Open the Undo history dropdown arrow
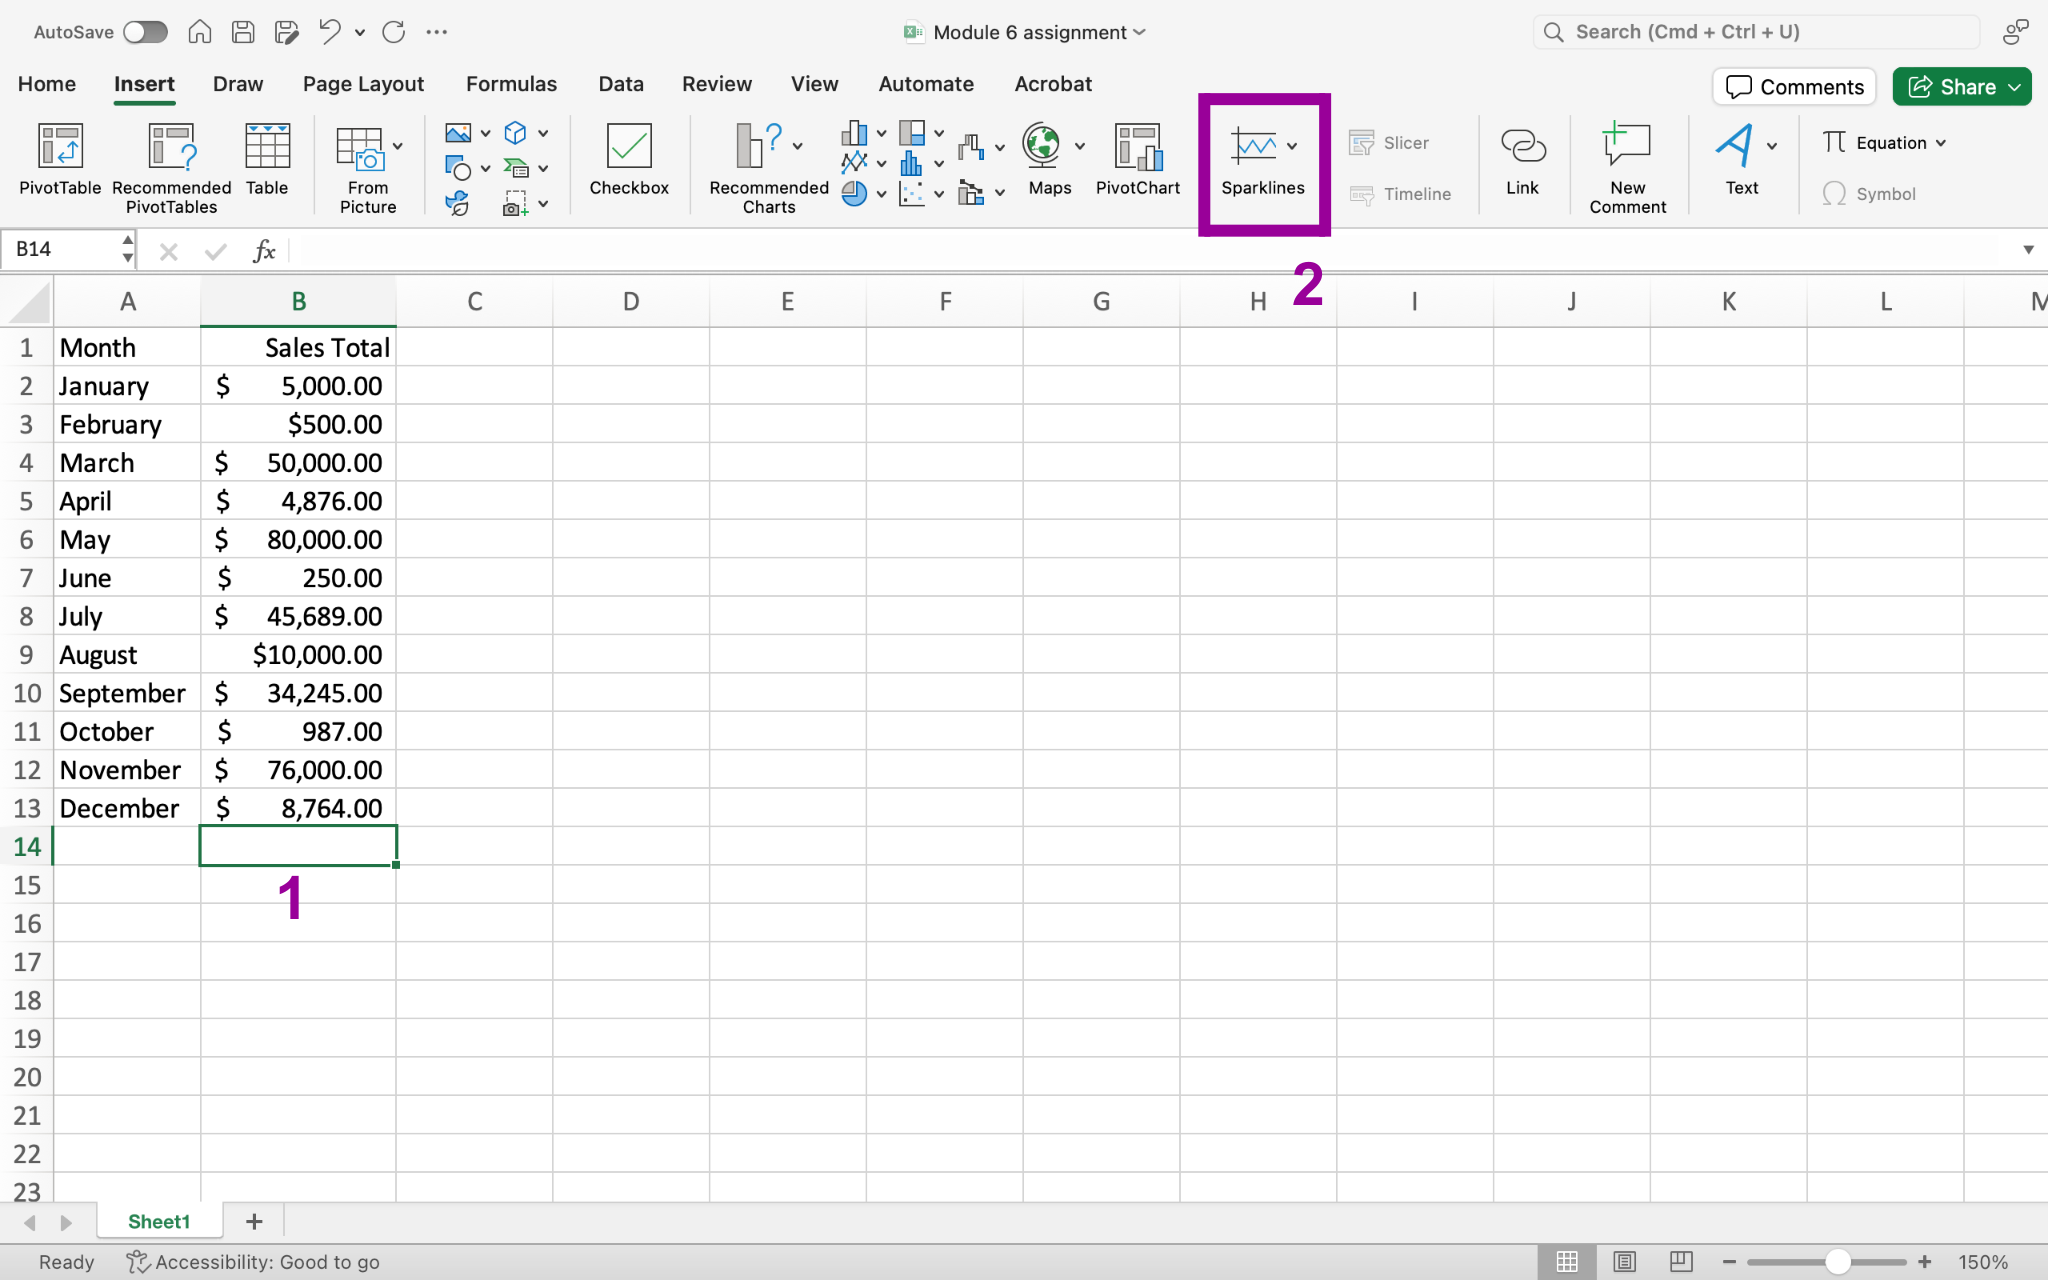2048x1280 pixels. click(360, 33)
